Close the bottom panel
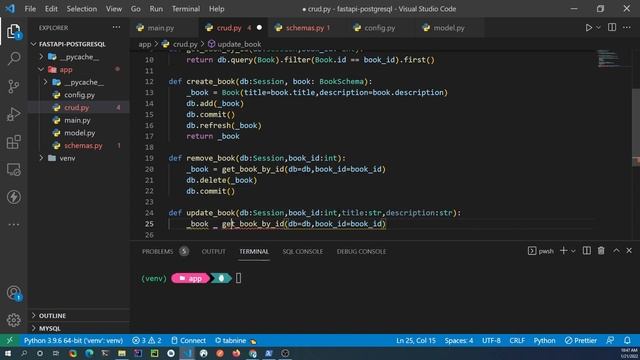This screenshot has height=360, width=640. (x=629, y=251)
